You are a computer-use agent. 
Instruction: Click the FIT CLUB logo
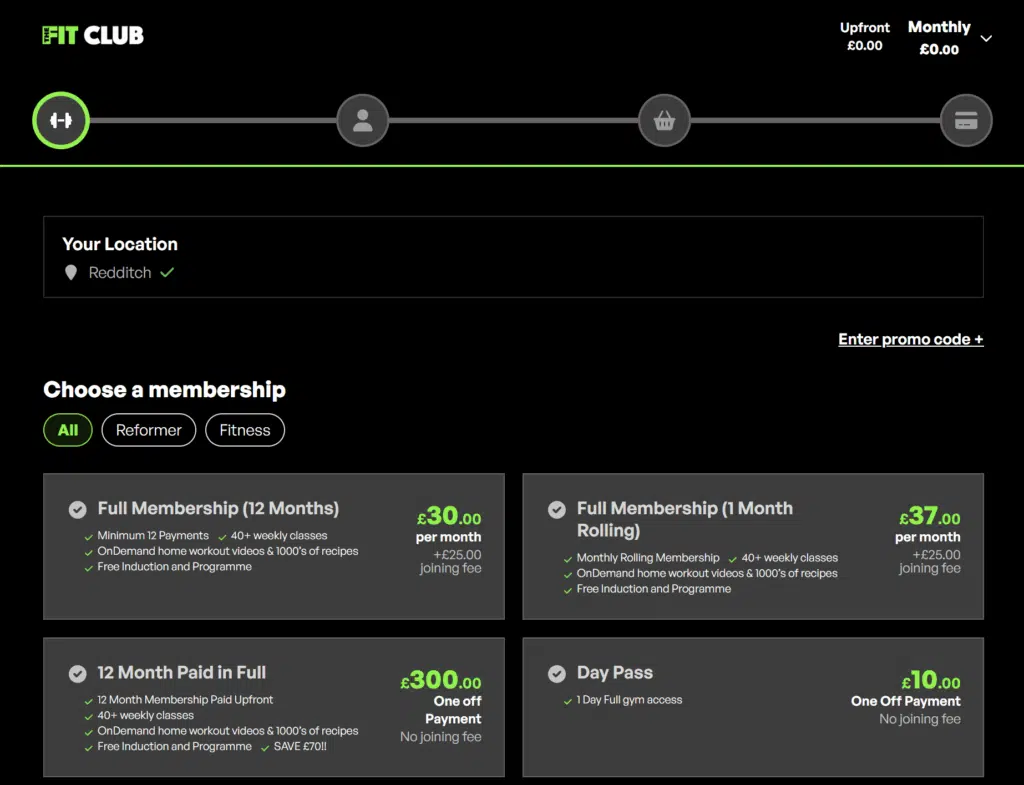[91, 33]
